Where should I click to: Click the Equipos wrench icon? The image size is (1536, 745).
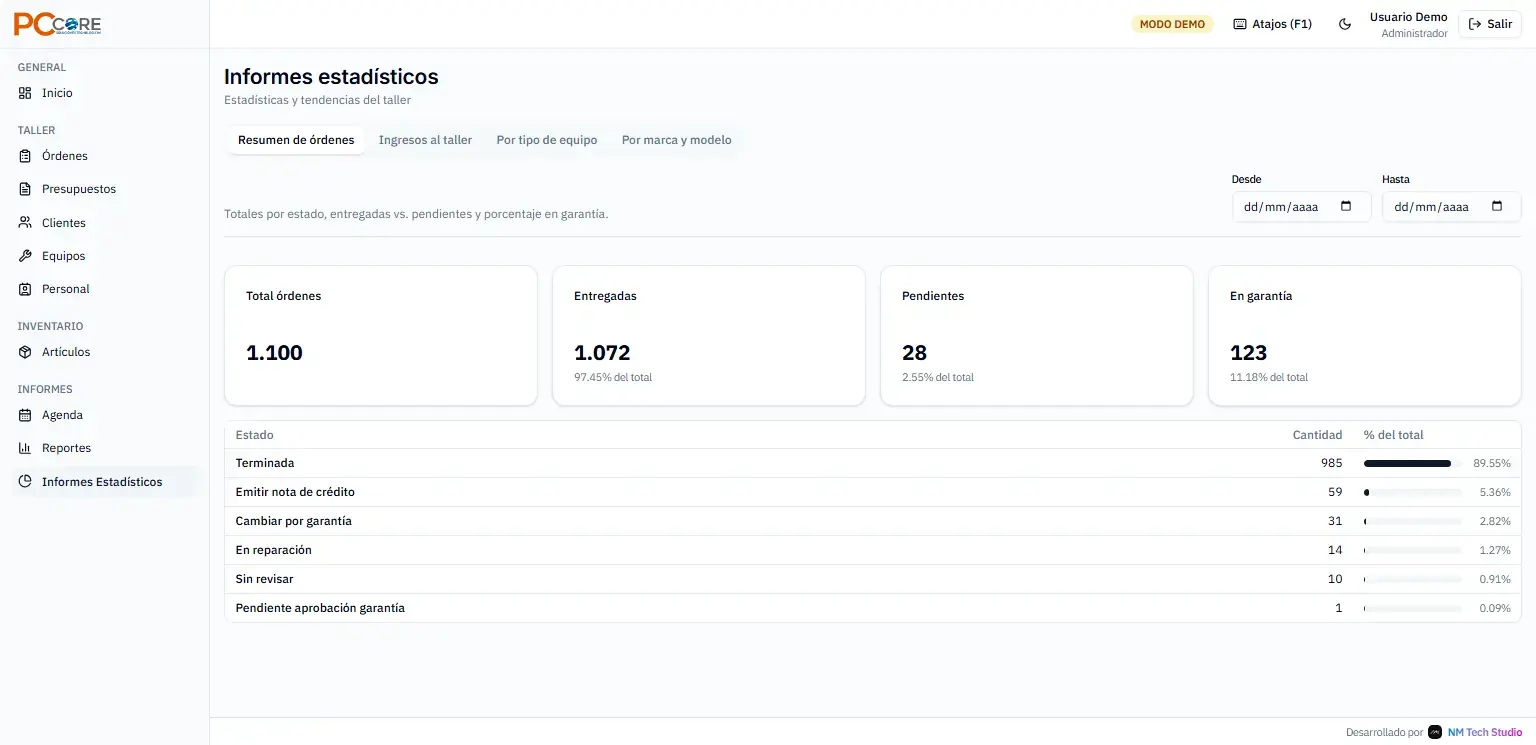pos(25,256)
